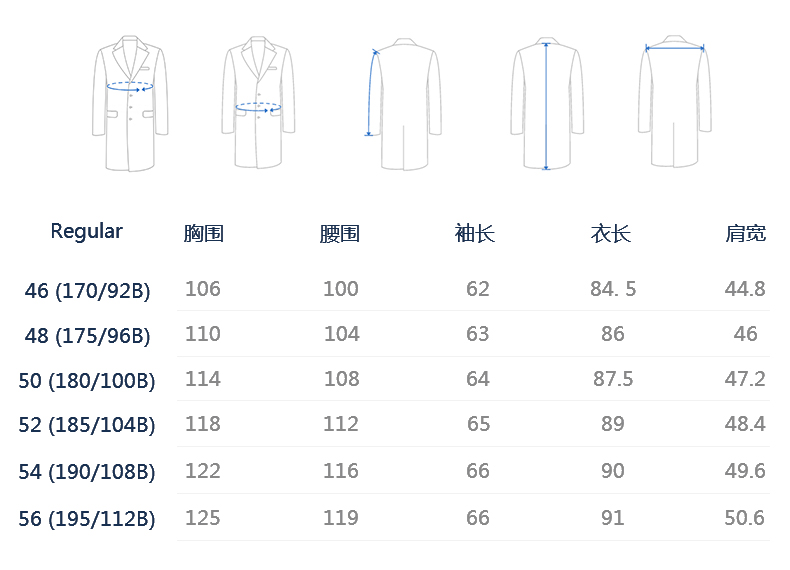Image resolution: width=790 pixels, height=570 pixels.
Task: Click the 胸围 column header
Action: click(x=204, y=233)
